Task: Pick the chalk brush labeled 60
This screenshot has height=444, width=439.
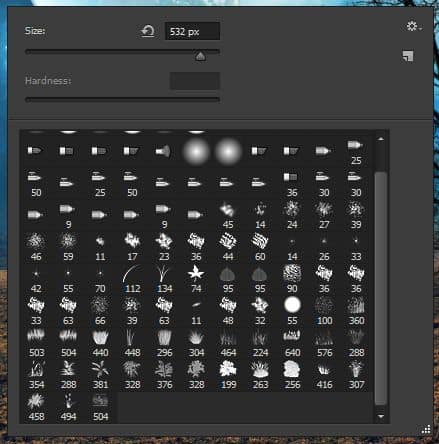Action: (260, 247)
